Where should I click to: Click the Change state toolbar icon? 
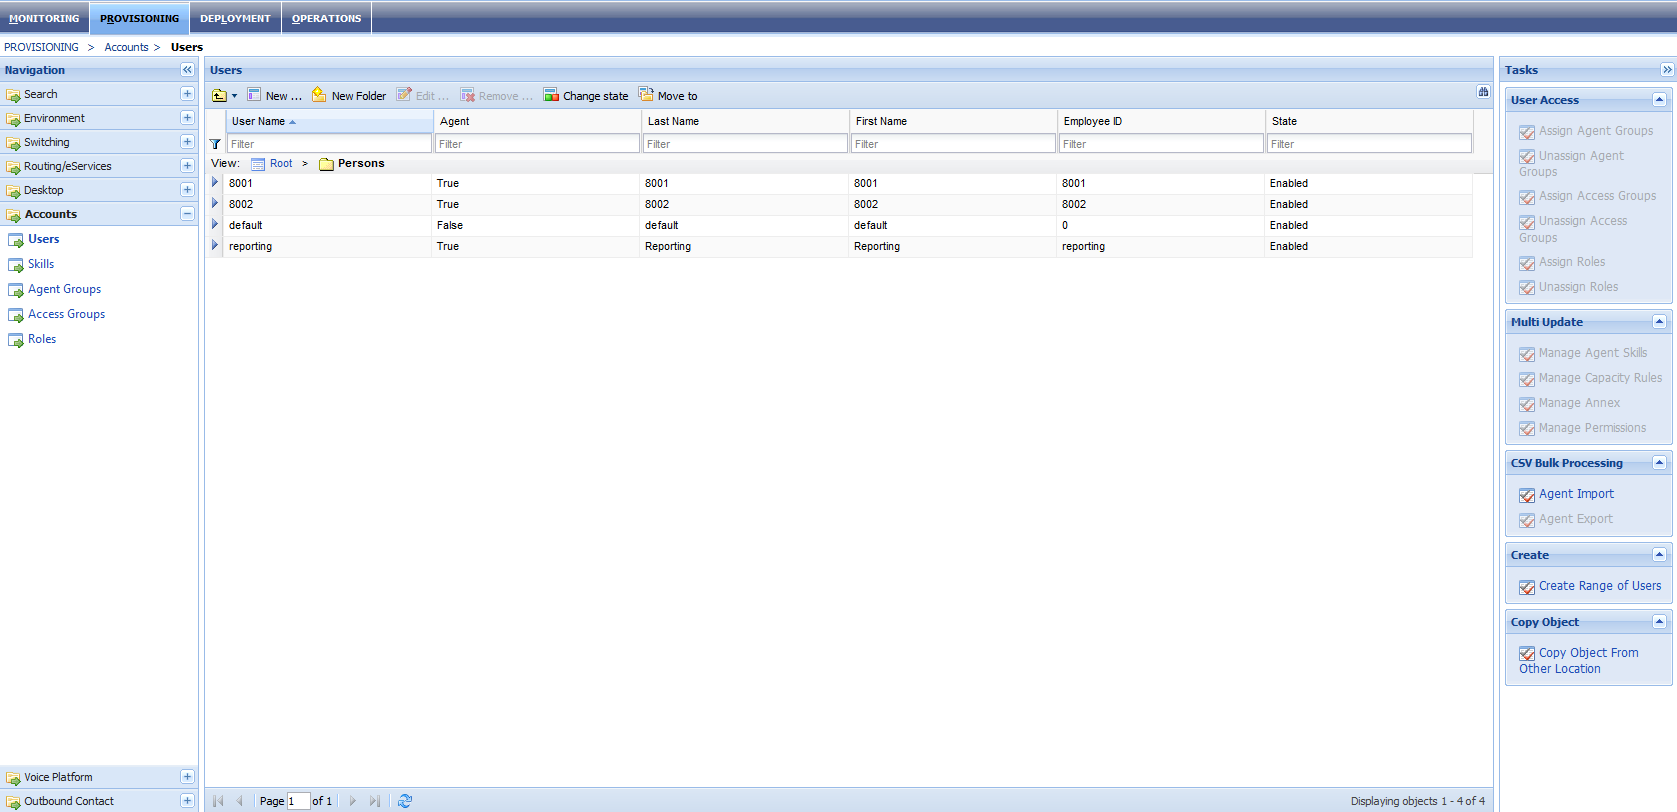[x=551, y=95]
